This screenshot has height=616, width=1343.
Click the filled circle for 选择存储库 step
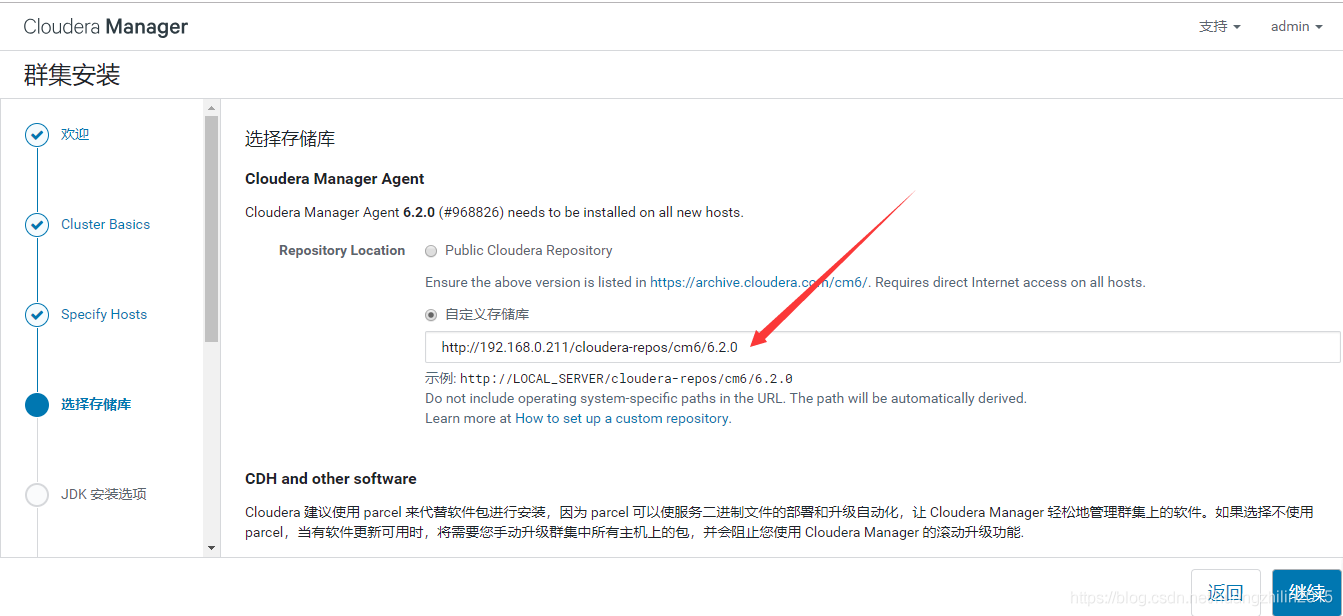pos(37,405)
